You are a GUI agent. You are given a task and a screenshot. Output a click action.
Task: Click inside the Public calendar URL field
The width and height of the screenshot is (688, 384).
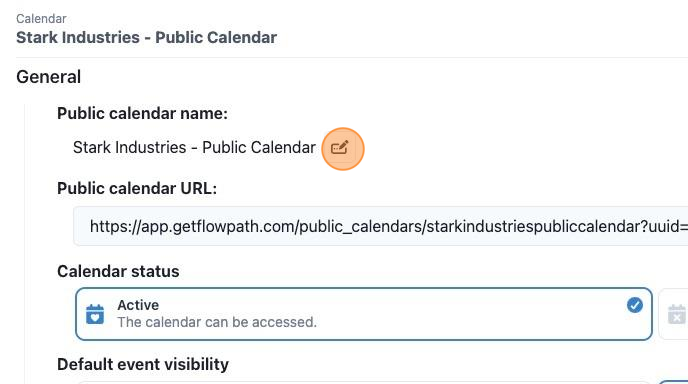click(x=380, y=226)
